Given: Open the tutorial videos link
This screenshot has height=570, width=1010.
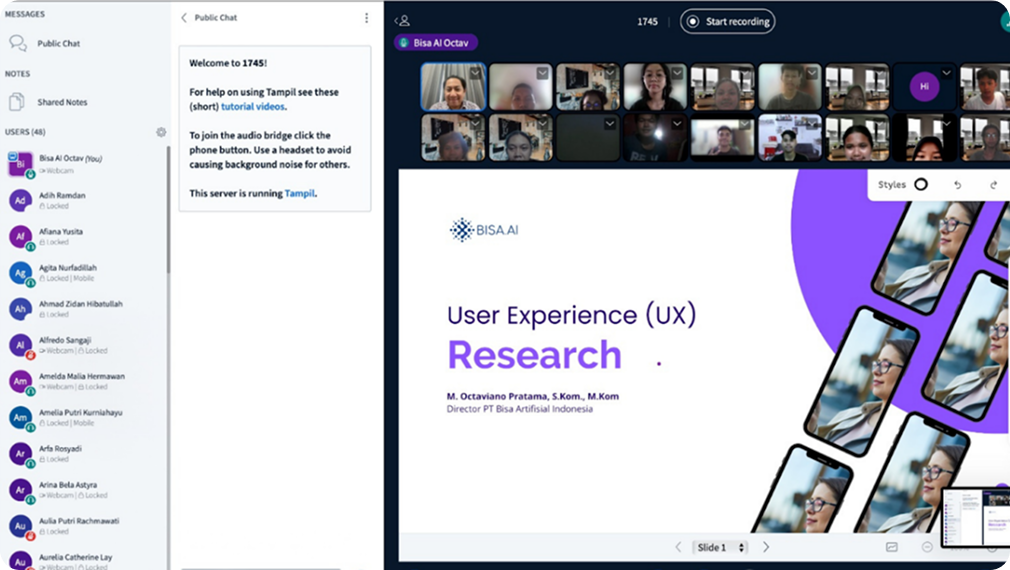Looking at the screenshot, I should pyautogui.click(x=253, y=106).
